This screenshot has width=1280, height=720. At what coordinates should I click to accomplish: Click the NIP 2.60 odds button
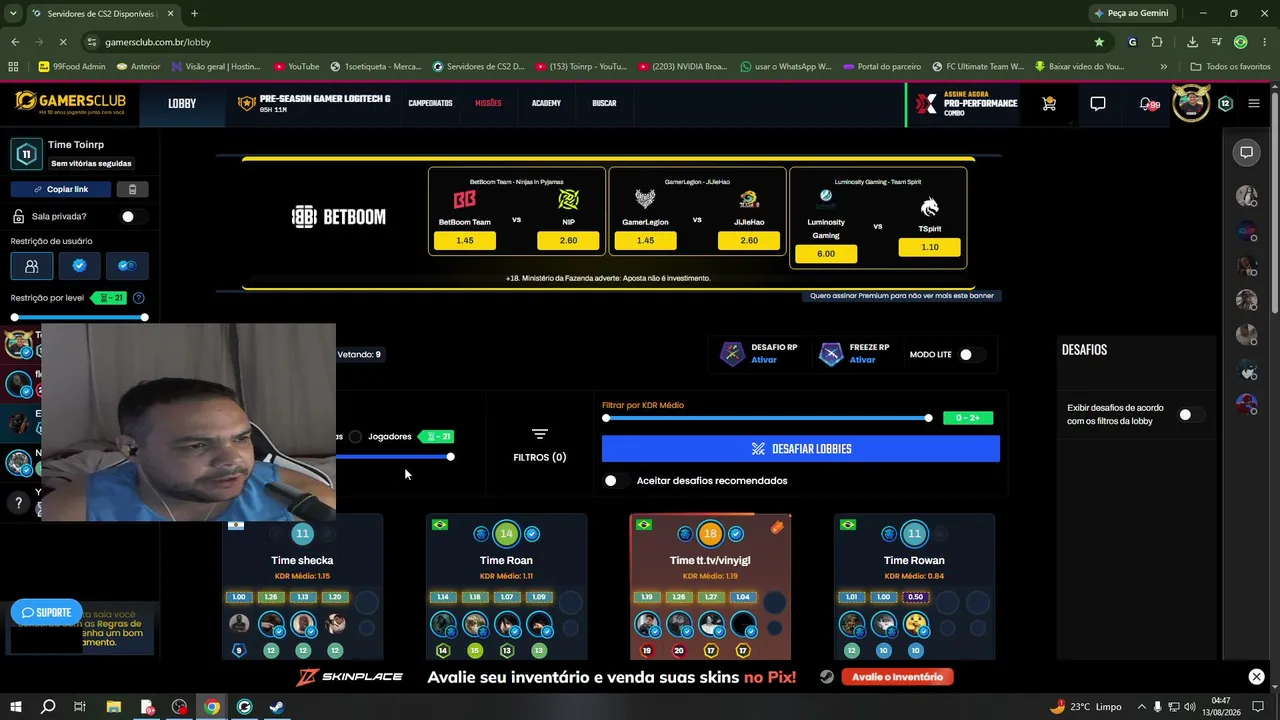[x=568, y=241]
